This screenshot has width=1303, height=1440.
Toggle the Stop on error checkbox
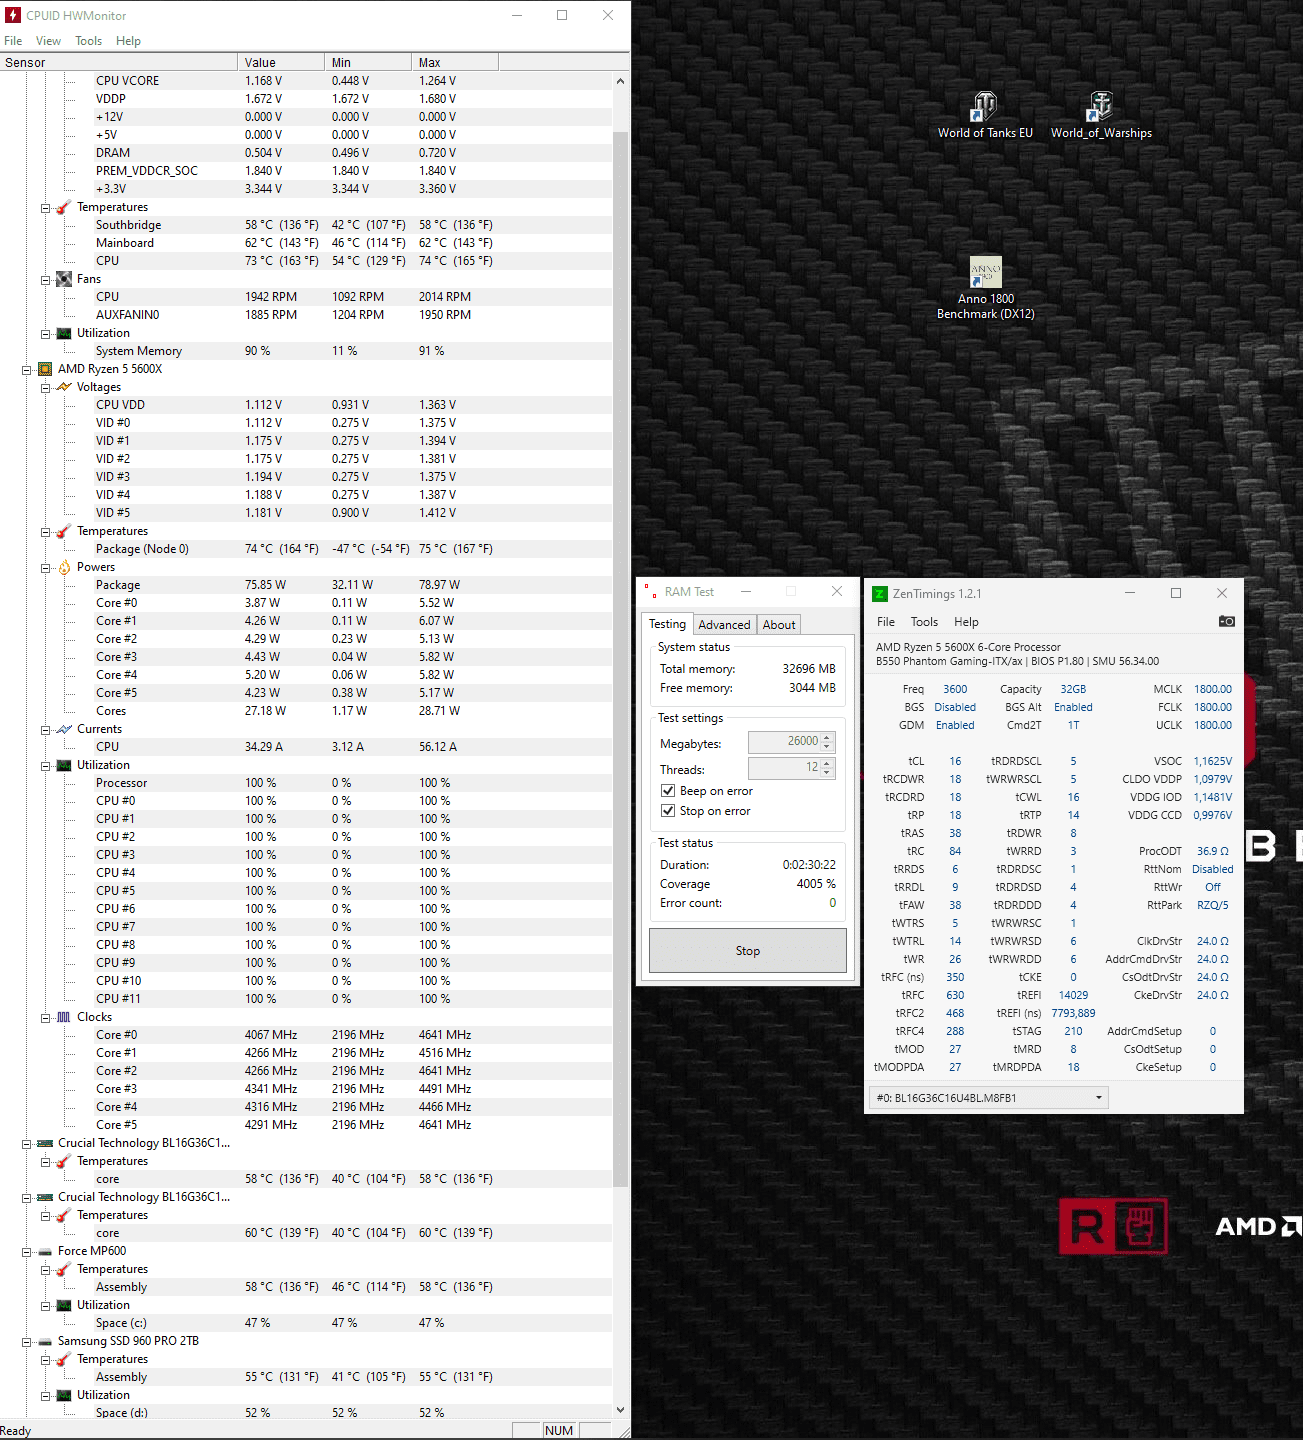[x=668, y=810]
